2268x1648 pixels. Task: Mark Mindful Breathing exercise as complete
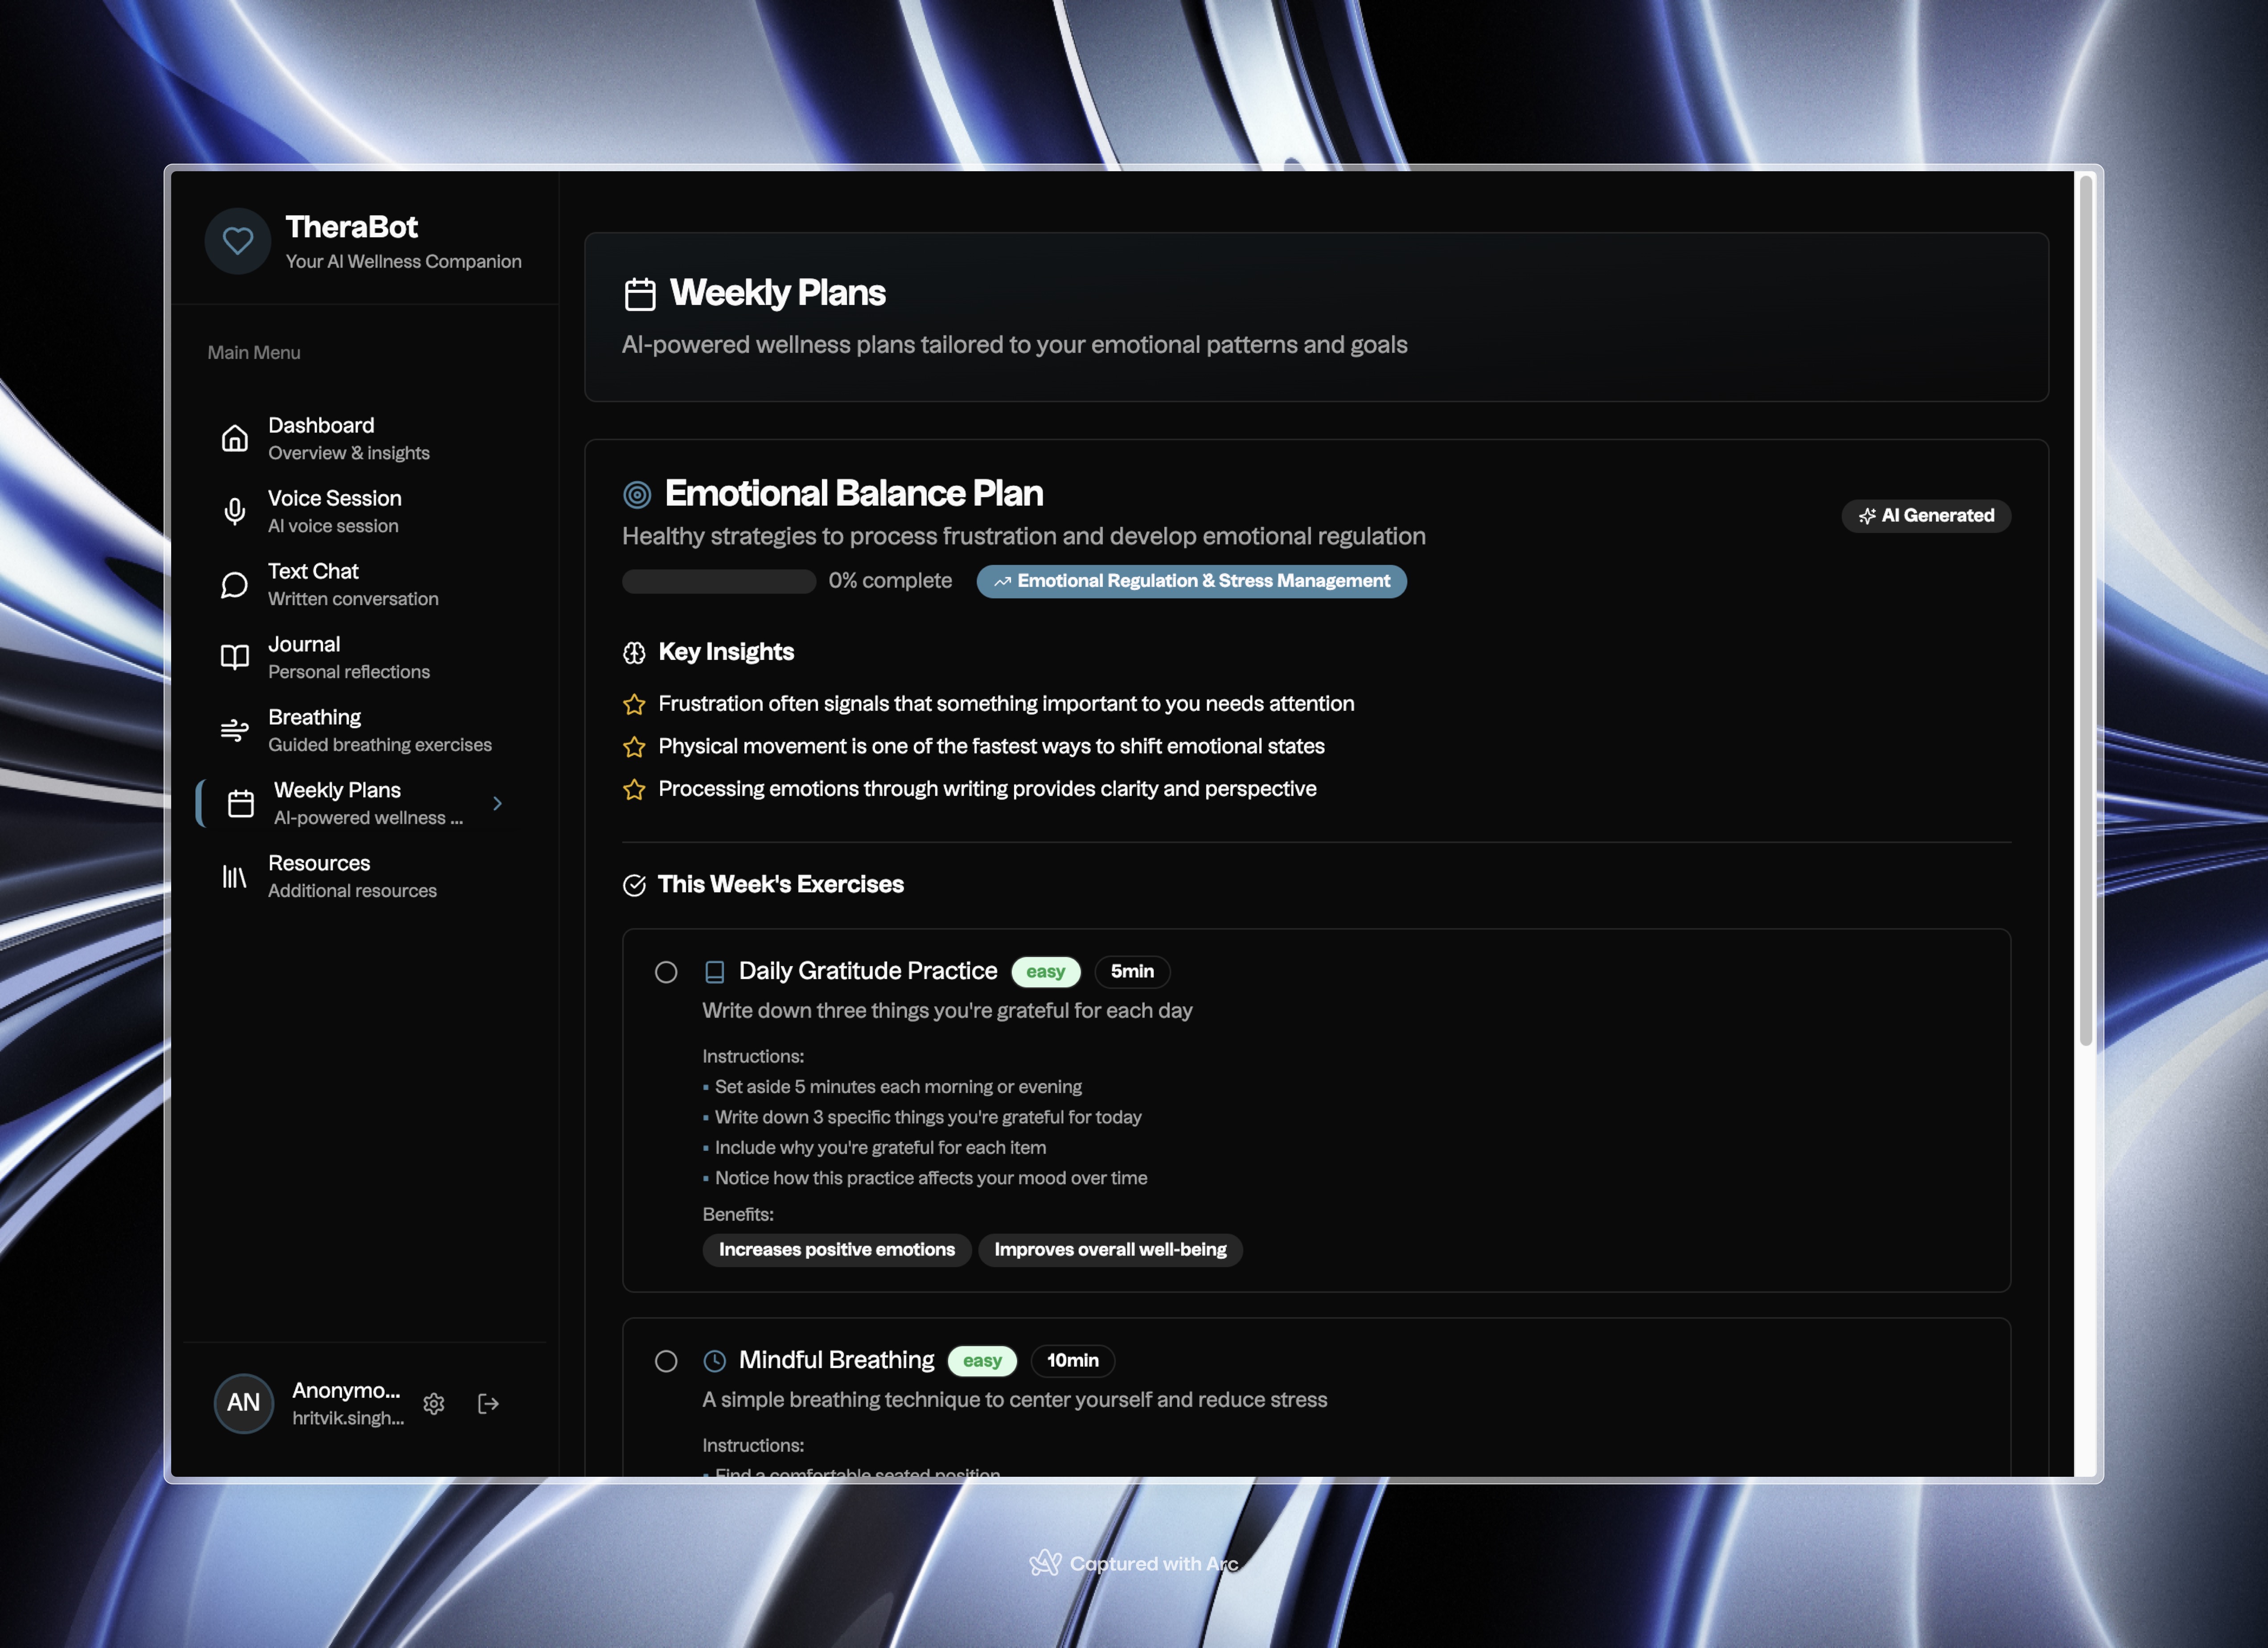click(666, 1361)
